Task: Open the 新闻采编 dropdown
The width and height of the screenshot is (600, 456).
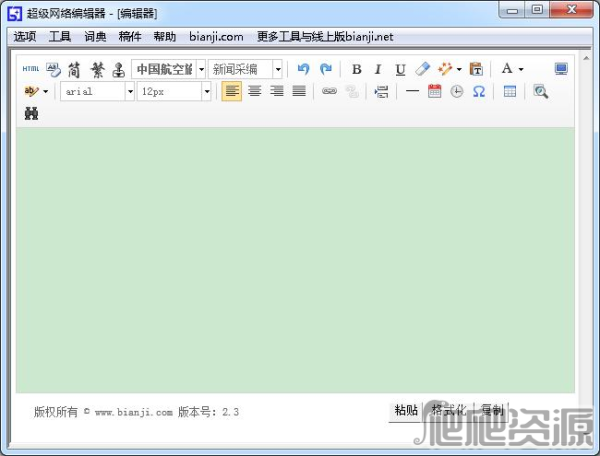Action: point(278,69)
